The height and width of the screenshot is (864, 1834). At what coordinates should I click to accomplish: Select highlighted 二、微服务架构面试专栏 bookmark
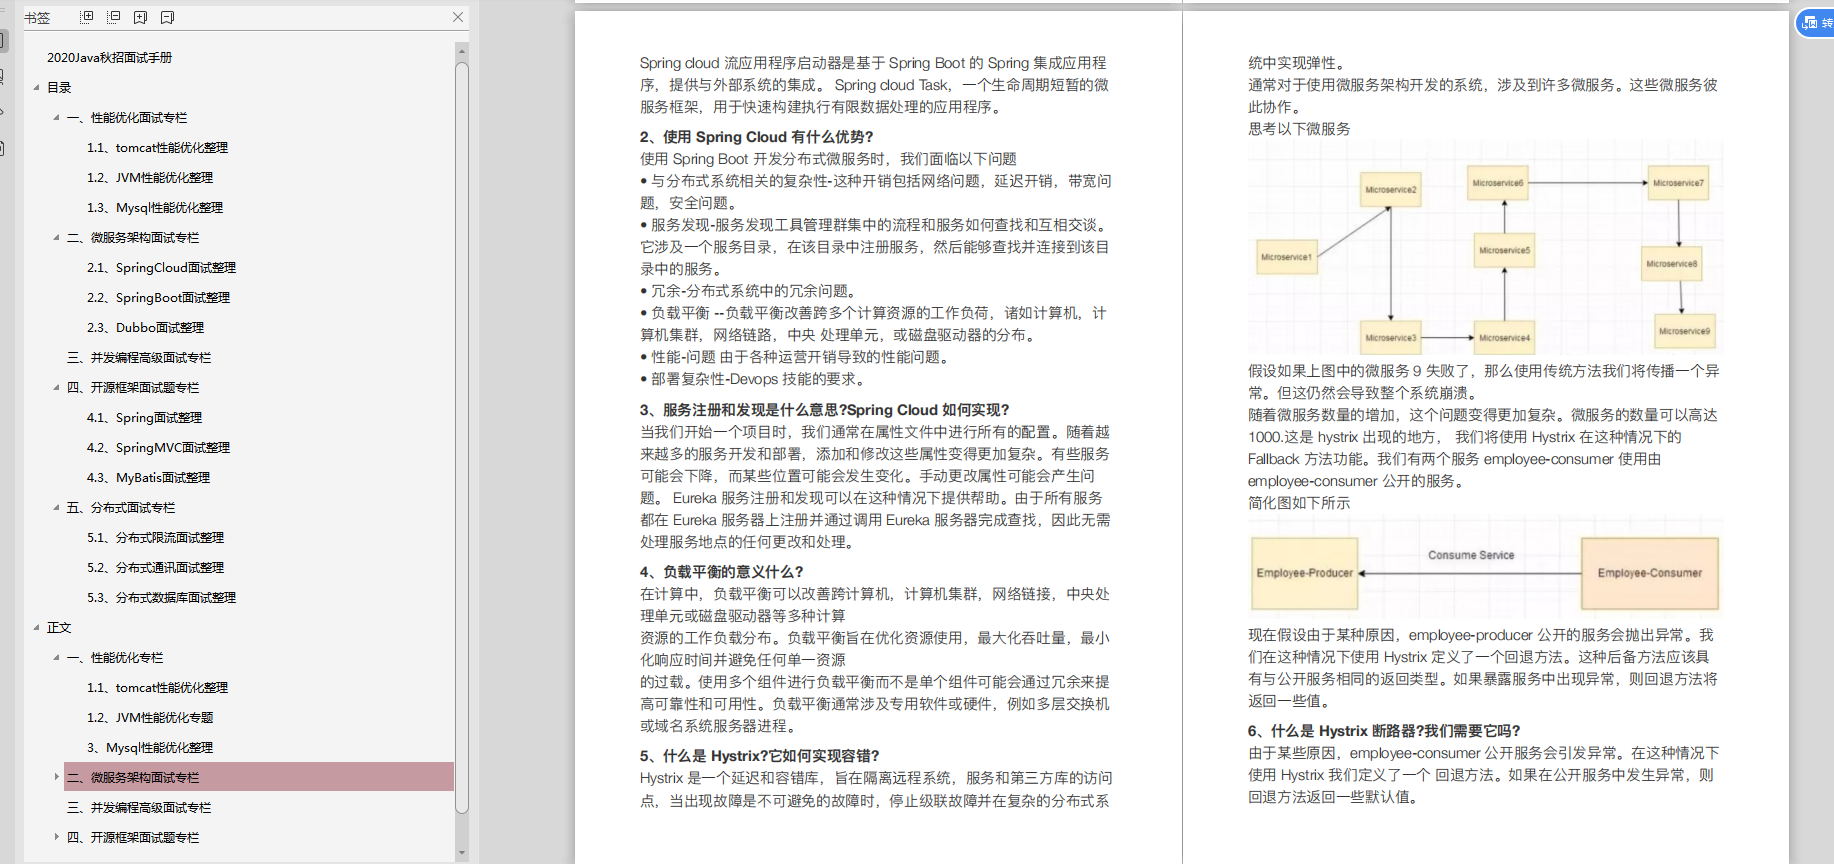point(258,777)
